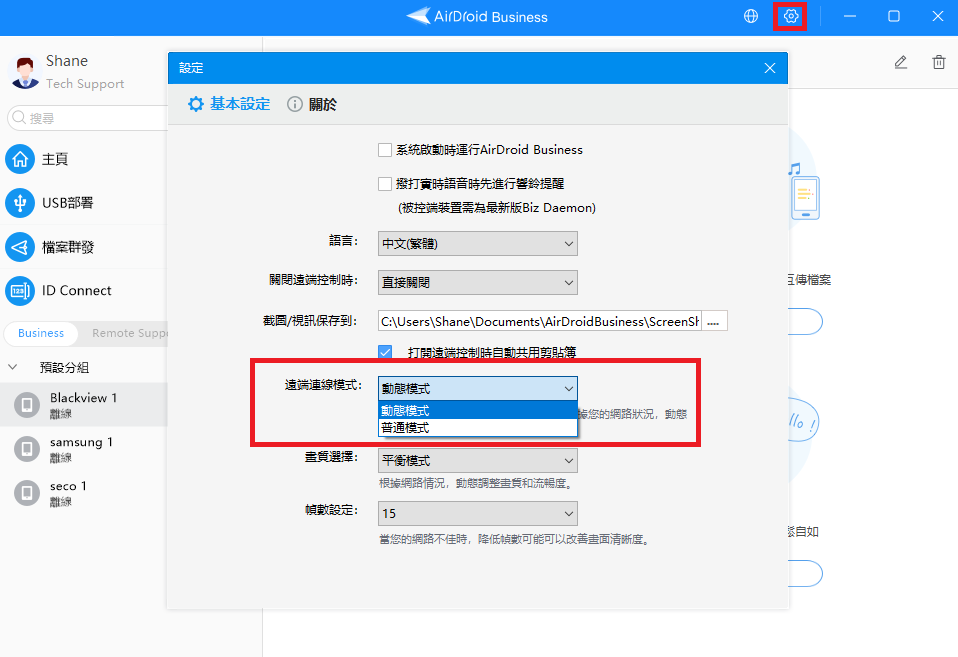The height and width of the screenshot is (657, 958).
Task: Click the trash delete icon
Action: (x=939, y=62)
